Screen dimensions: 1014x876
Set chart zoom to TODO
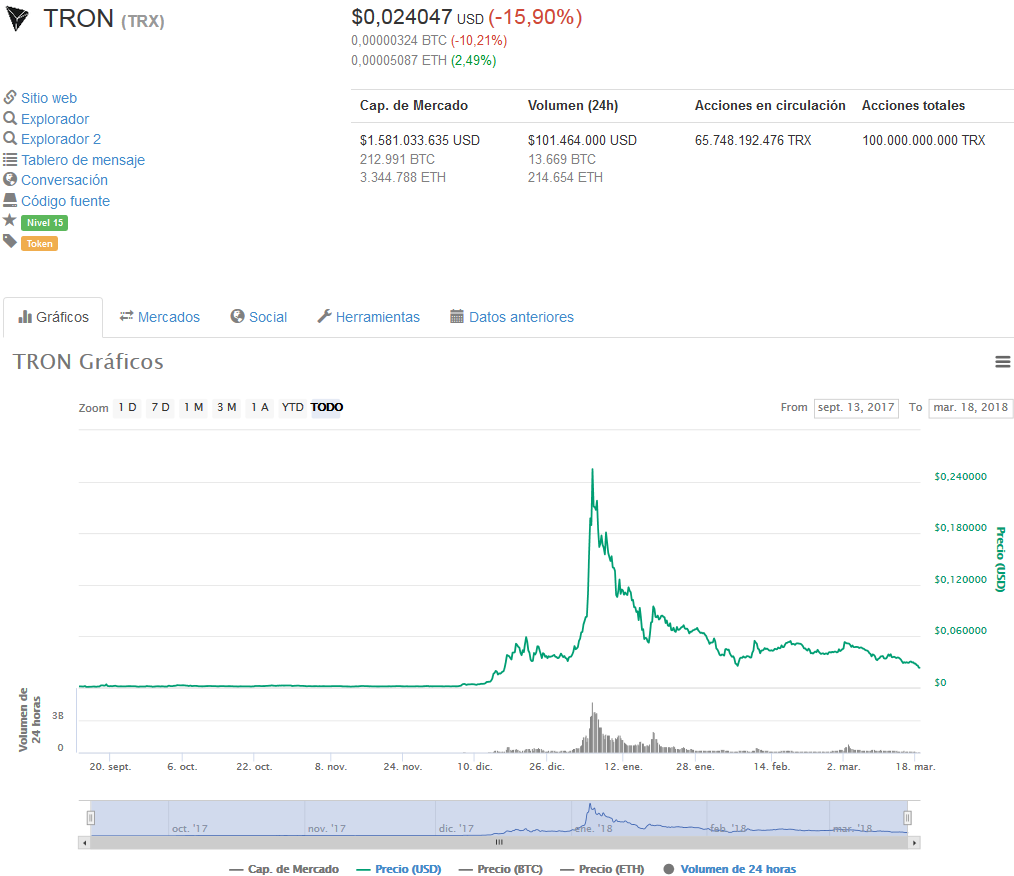[x=327, y=407]
